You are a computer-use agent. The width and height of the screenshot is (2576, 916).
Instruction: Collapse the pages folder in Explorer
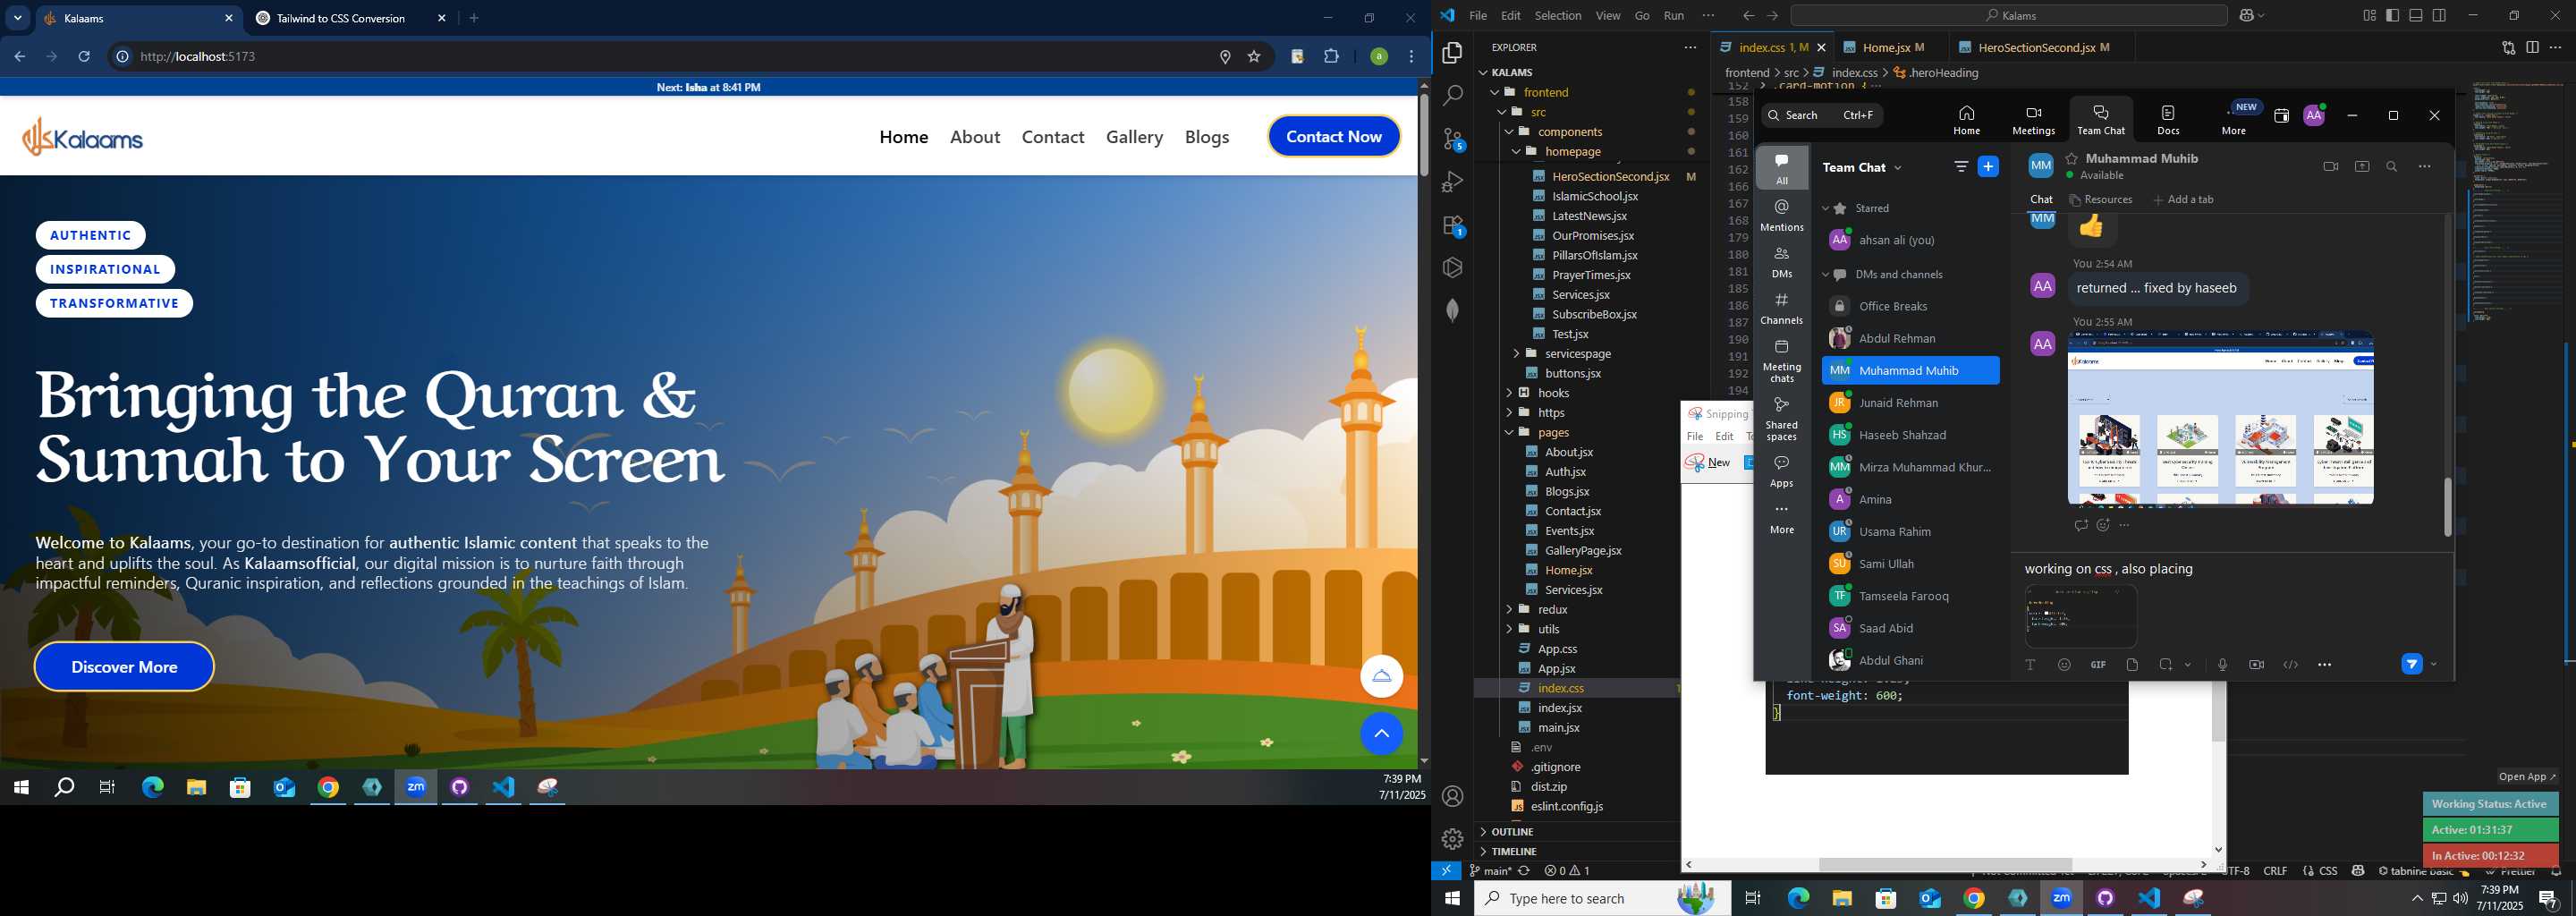pyautogui.click(x=1553, y=432)
